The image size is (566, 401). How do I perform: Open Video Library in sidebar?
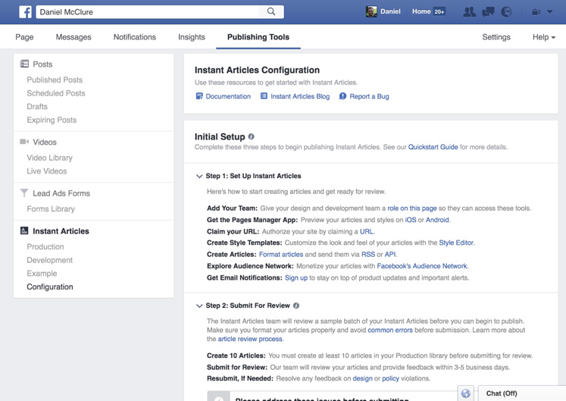[x=49, y=158]
